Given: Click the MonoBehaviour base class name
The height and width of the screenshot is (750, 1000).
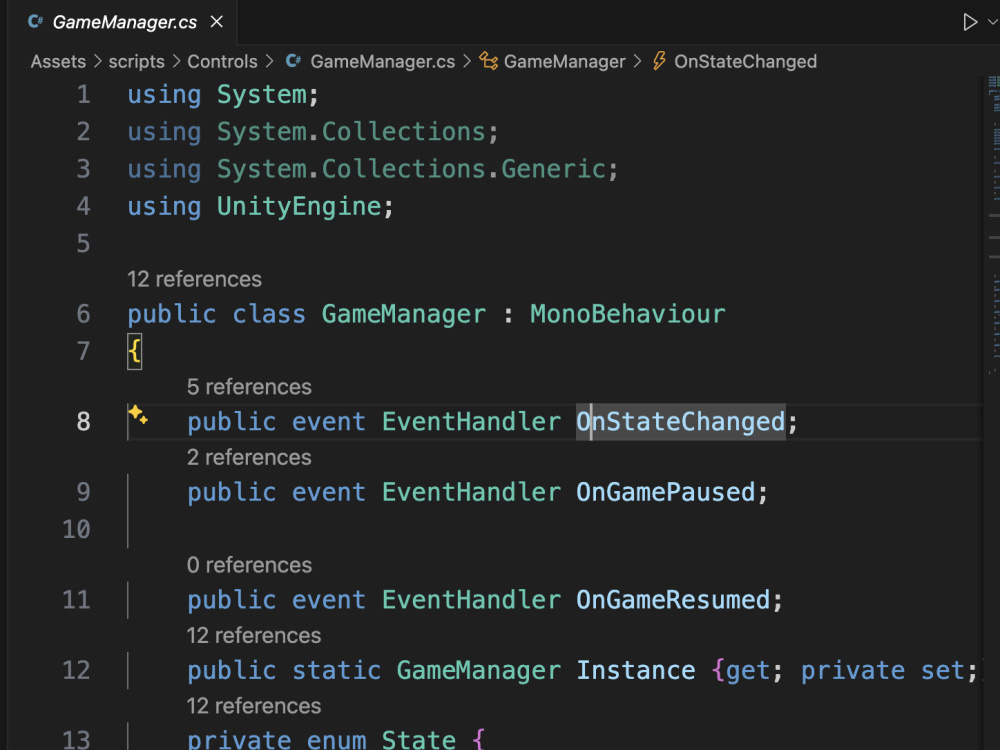Looking at the screenshot, I should pyautogui.click(x=628, y=314).
